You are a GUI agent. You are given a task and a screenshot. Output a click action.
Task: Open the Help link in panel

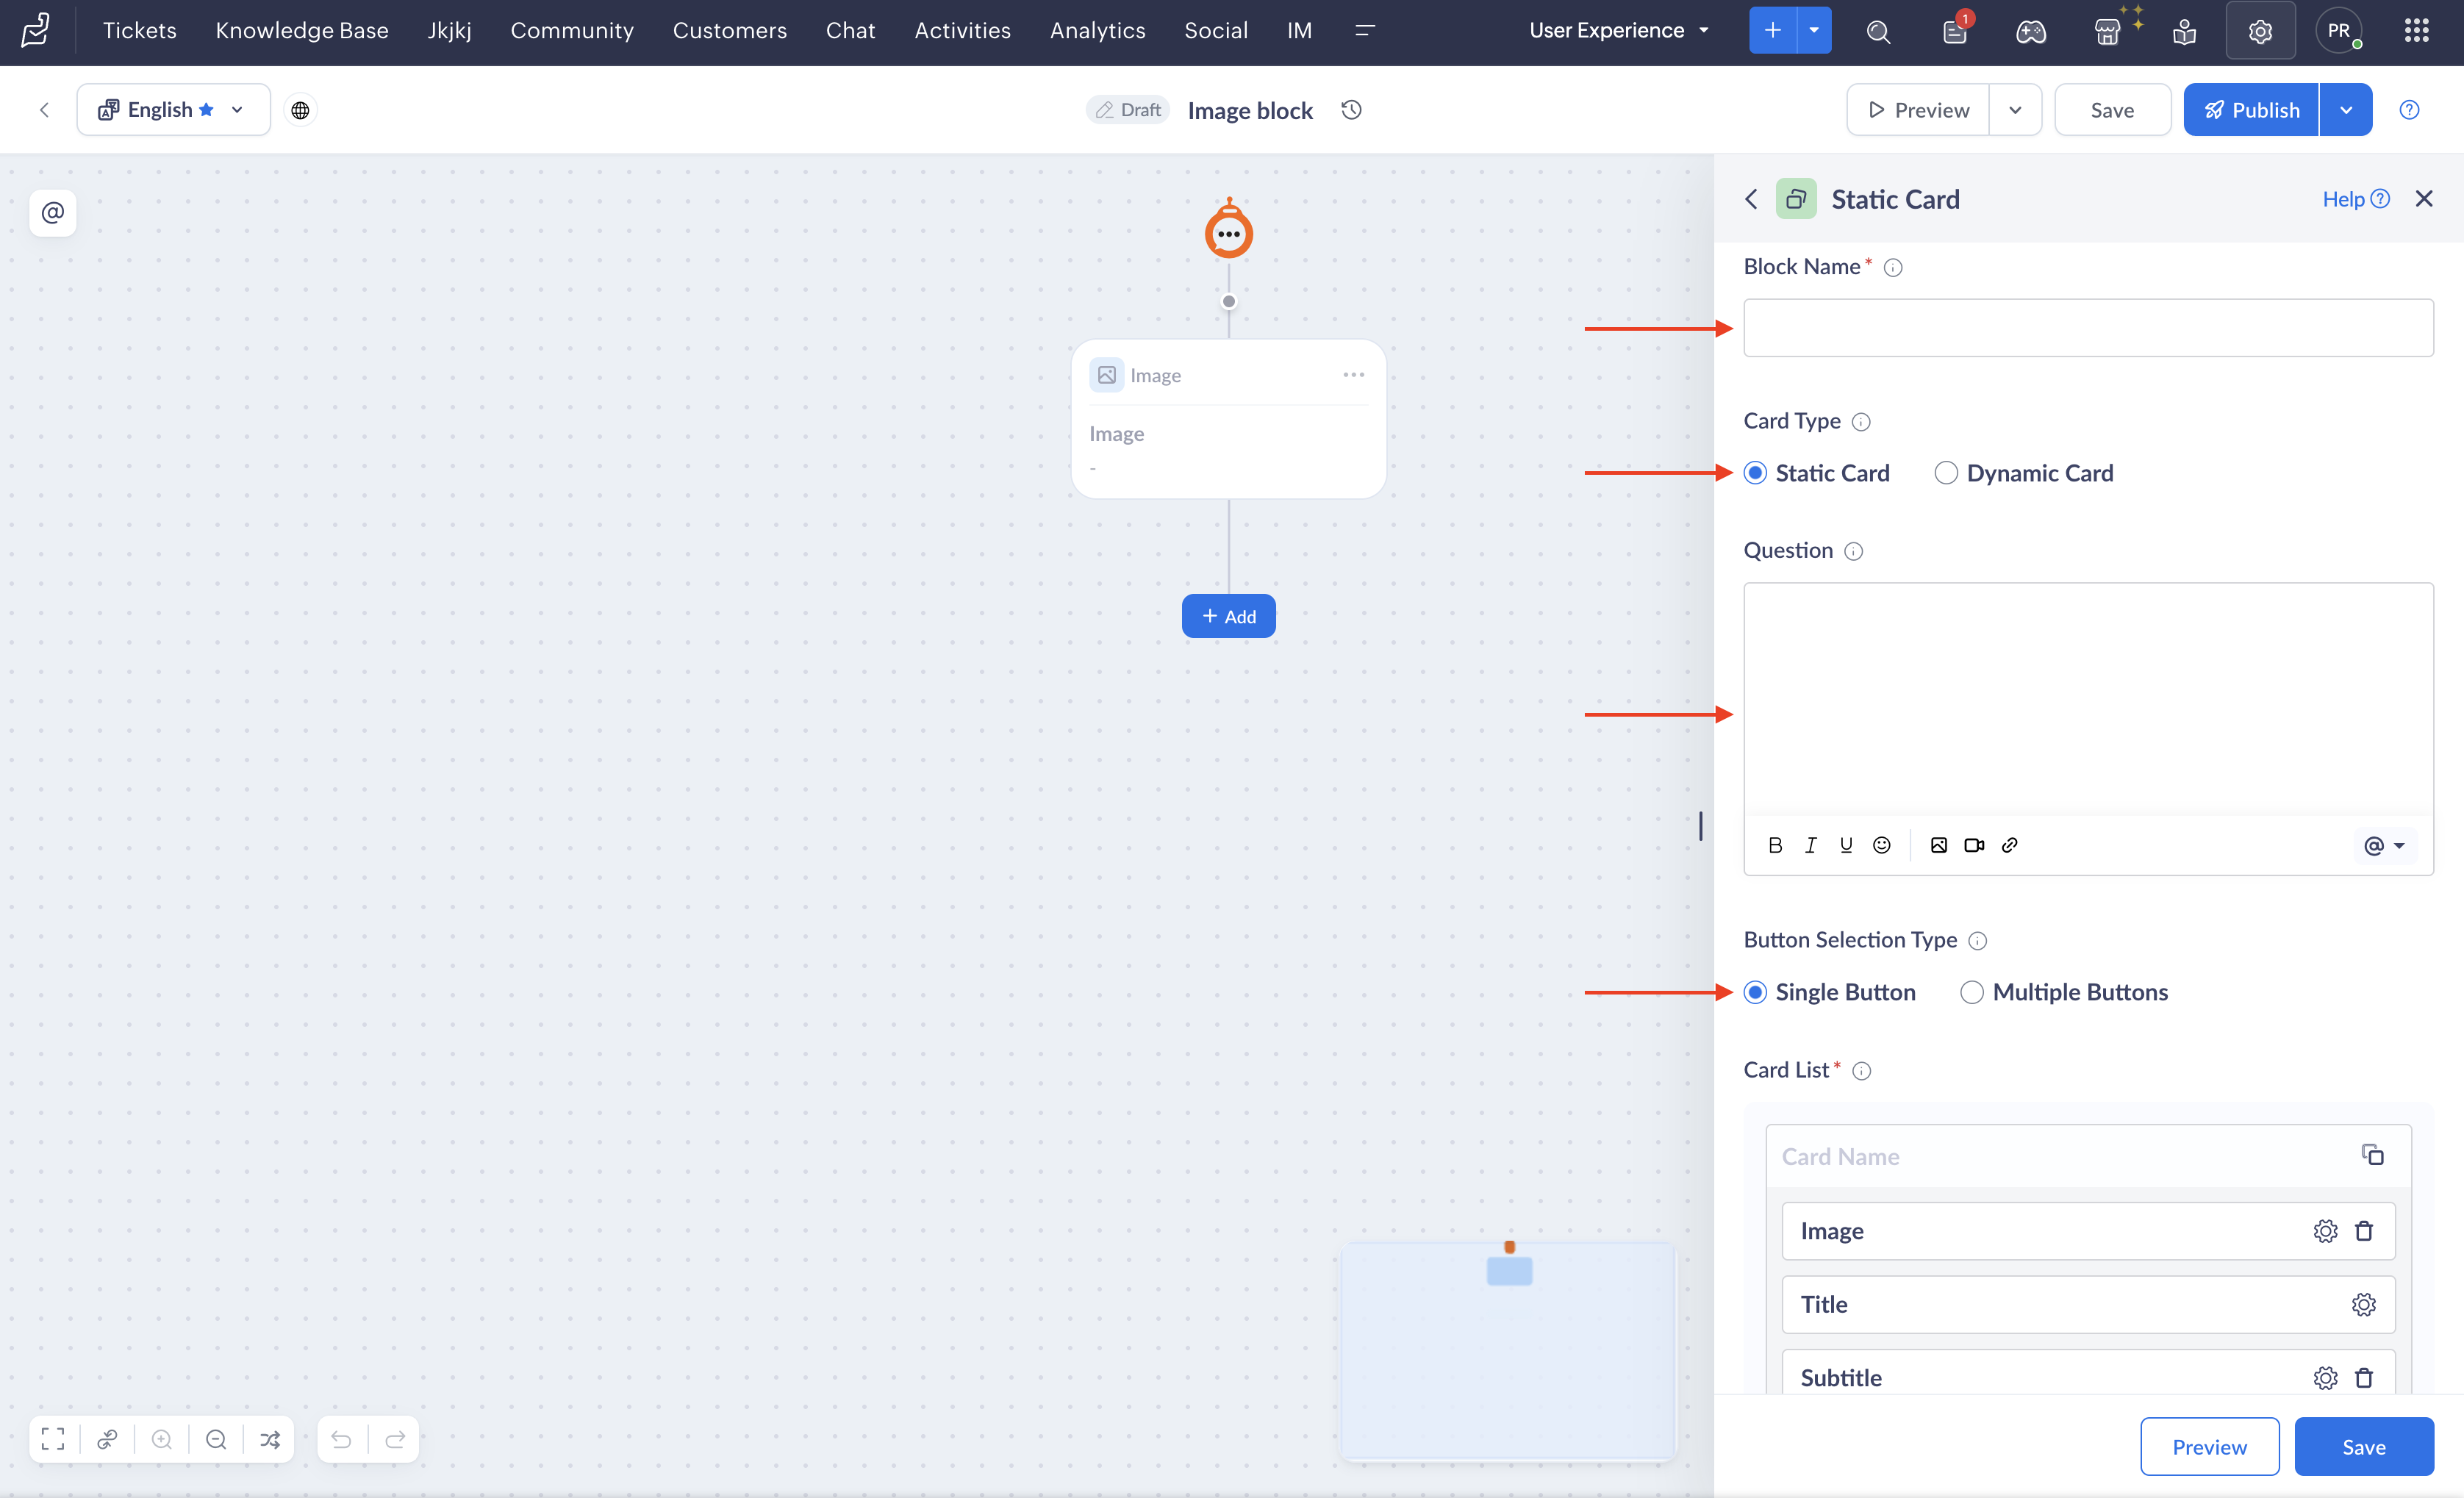[x=2355, y=199]
